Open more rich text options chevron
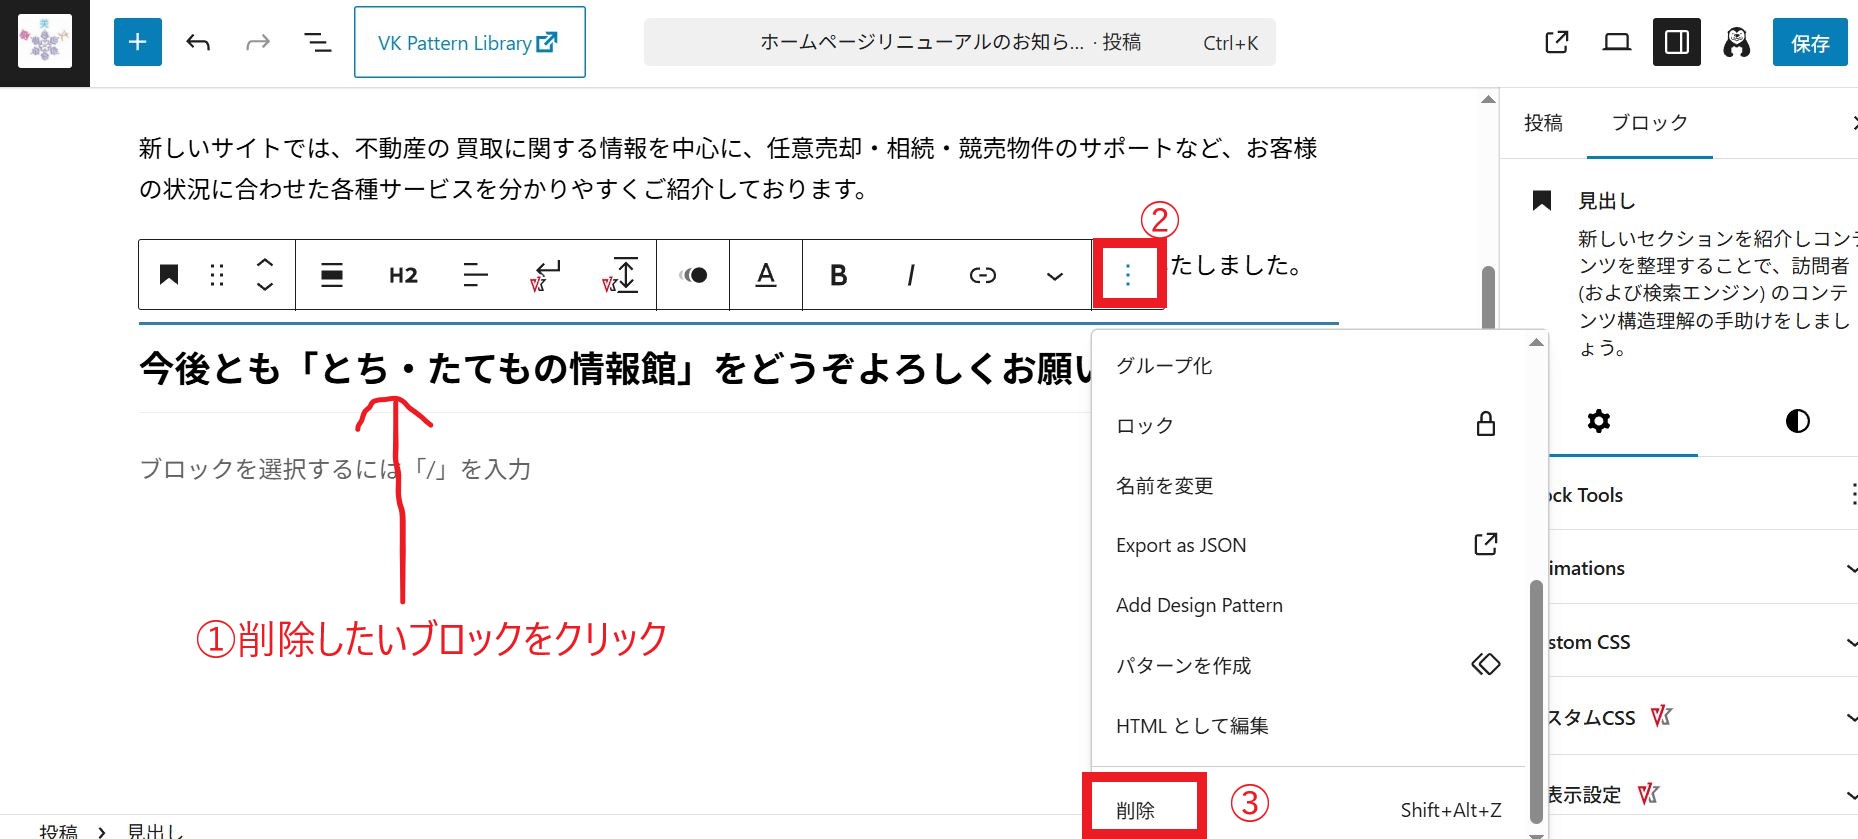The image size is (1858, 839). coord(1054,275)
